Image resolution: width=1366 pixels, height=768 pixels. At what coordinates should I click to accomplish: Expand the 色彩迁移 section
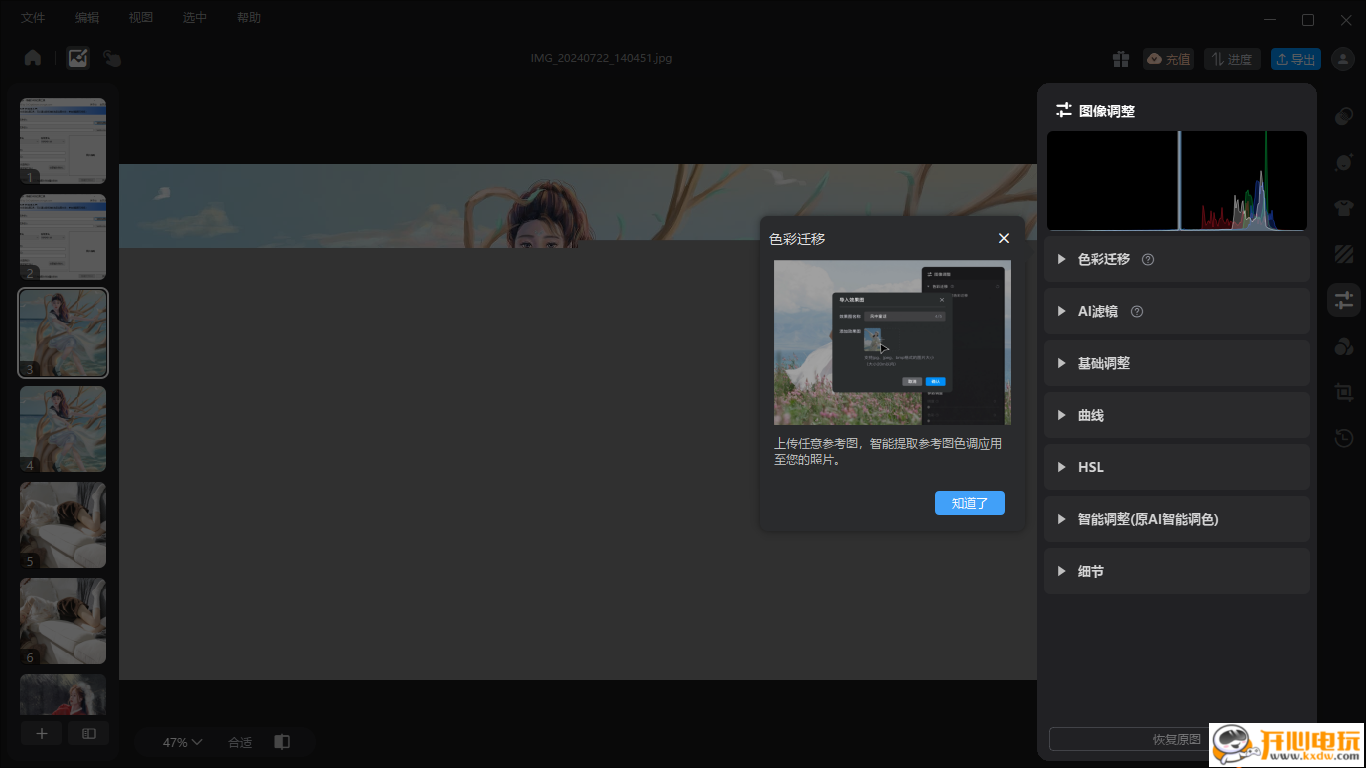click(x=1100, y=258)
